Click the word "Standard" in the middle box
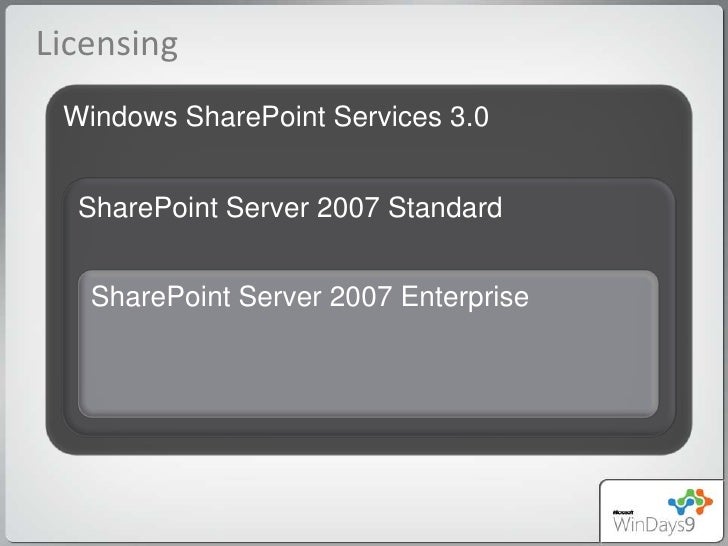Image resolution: width=728 pixels, height=546 pixels. click(445, 207)
